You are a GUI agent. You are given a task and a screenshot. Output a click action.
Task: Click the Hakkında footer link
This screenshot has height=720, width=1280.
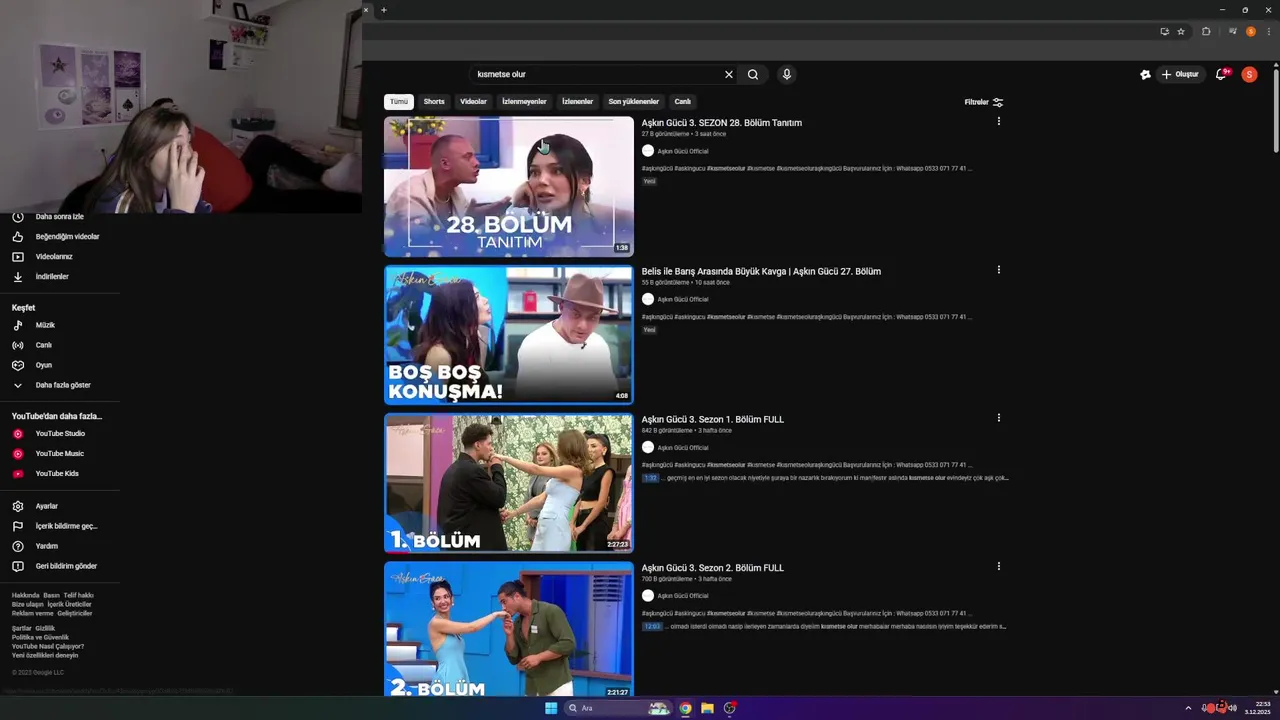25,596
